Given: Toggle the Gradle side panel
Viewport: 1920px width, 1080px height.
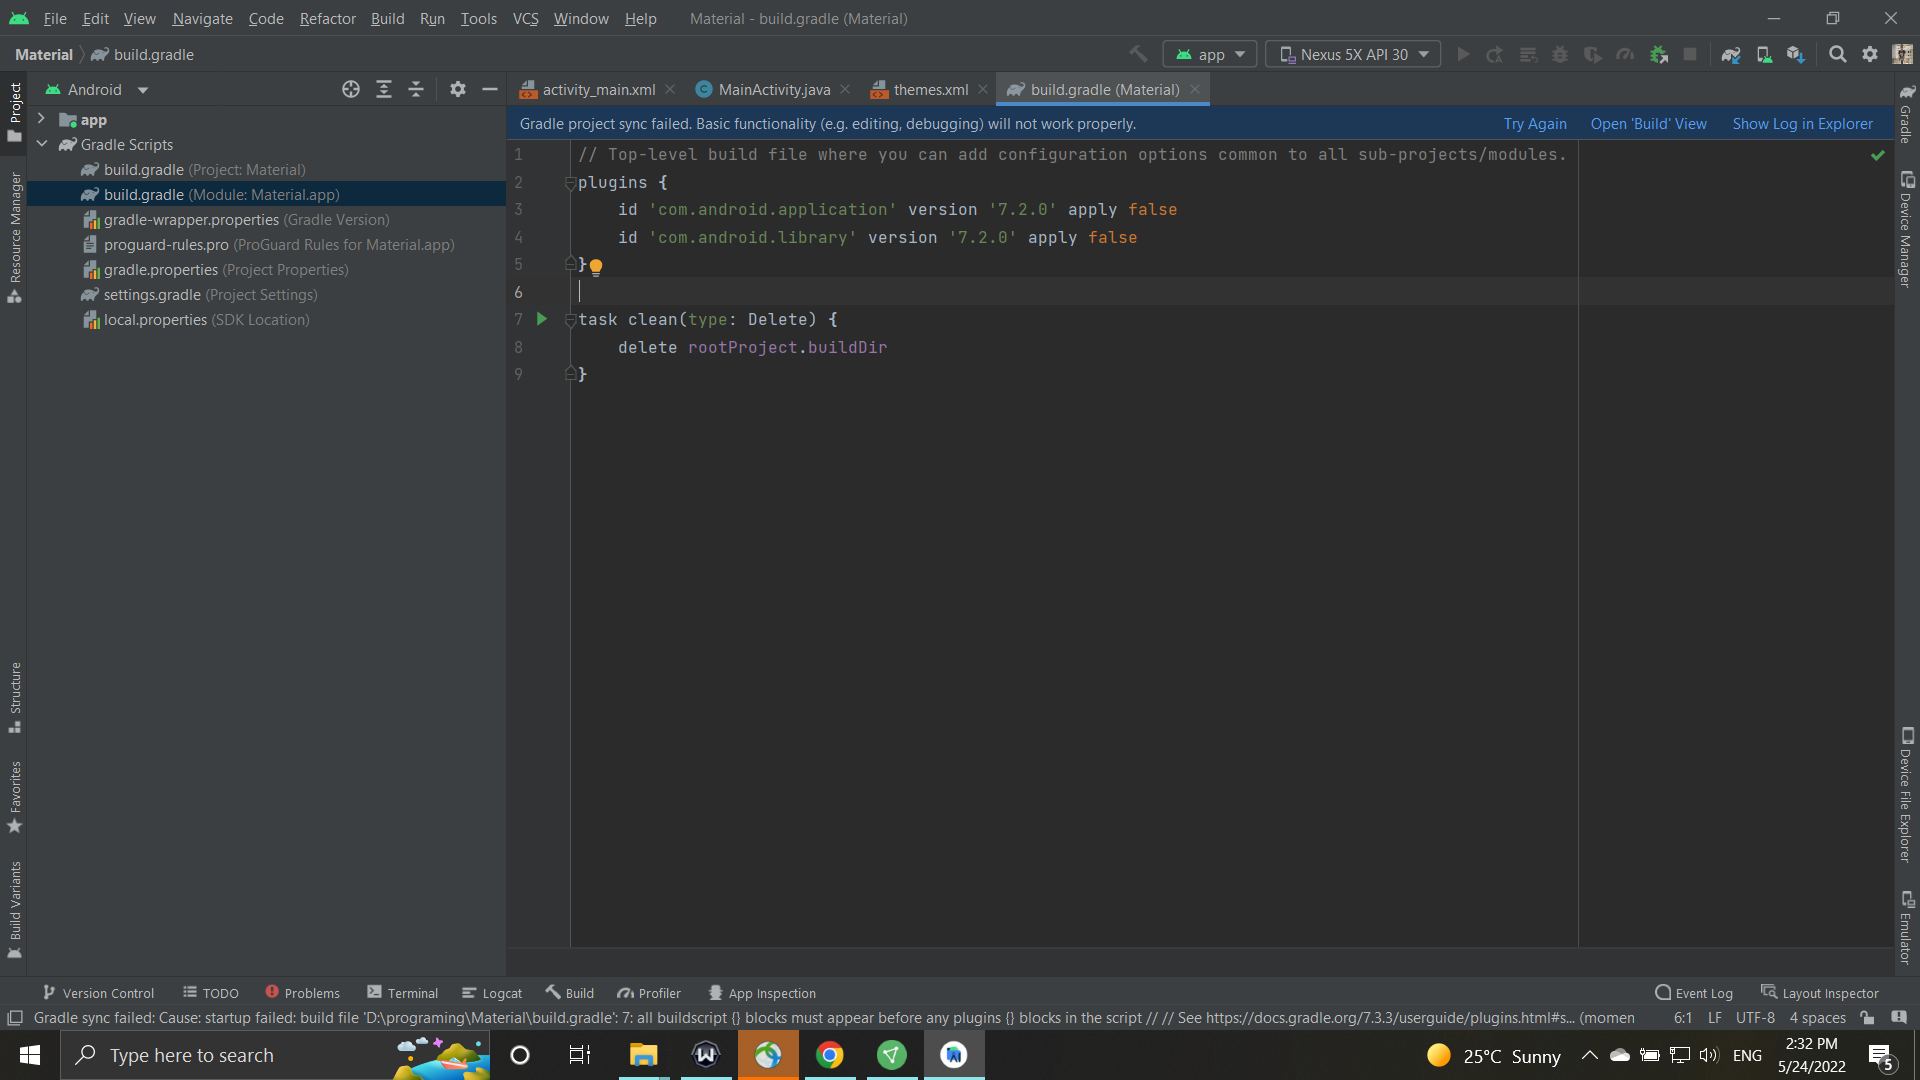Looking at the screenshot, I should [x=1907, y=113].
